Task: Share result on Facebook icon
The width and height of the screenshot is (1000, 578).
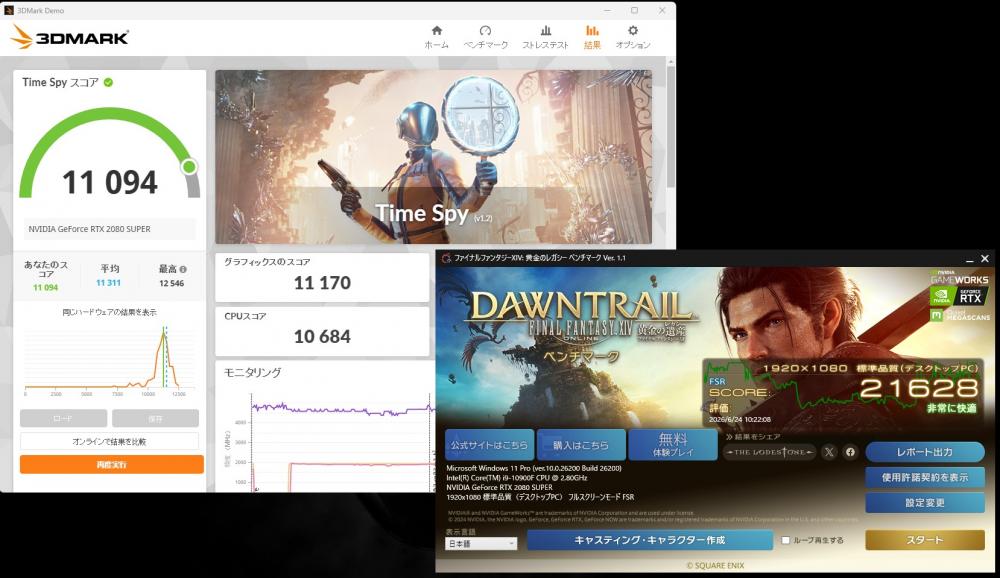Action: (850, 452)
